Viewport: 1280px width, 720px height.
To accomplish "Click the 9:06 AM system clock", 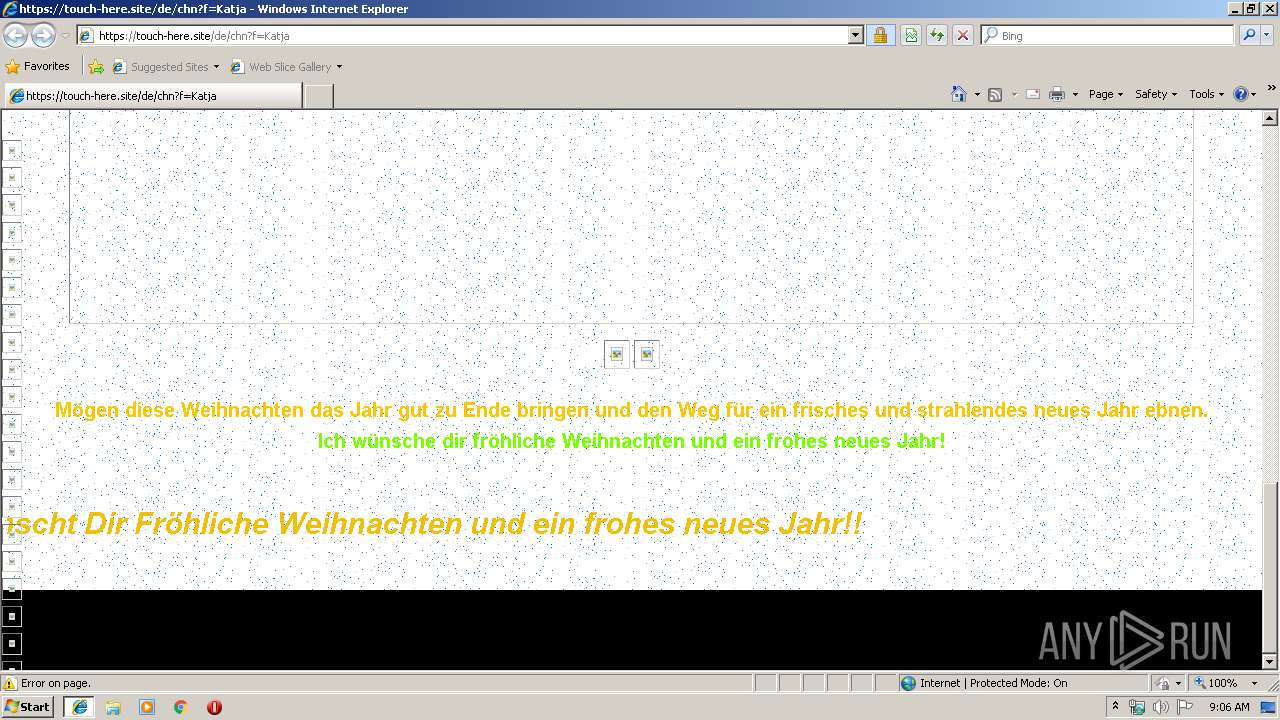I will coord(1229,707).
